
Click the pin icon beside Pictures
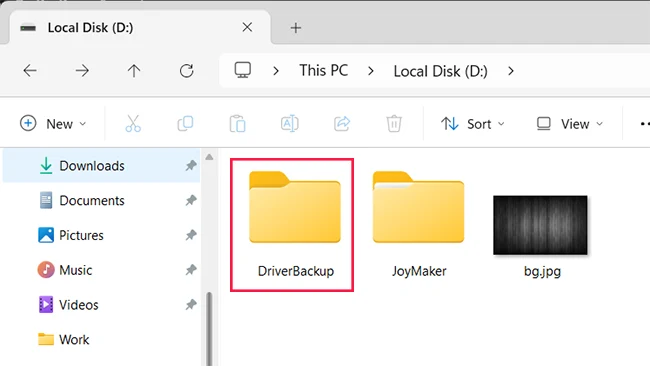pyautogui.click(x=191, y=235)
